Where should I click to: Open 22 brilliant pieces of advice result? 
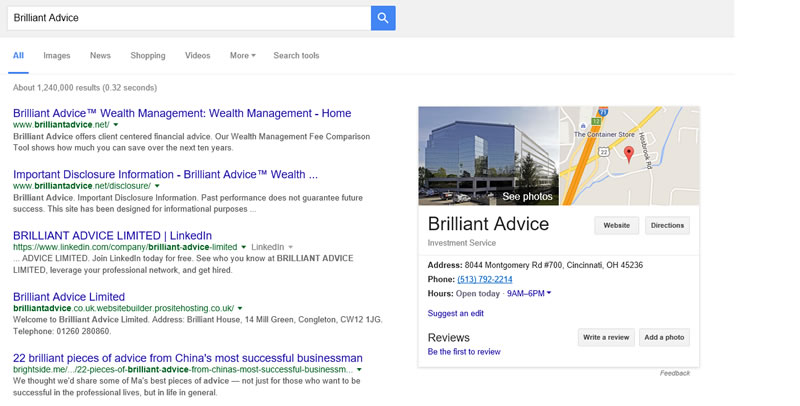pos(188,358)
